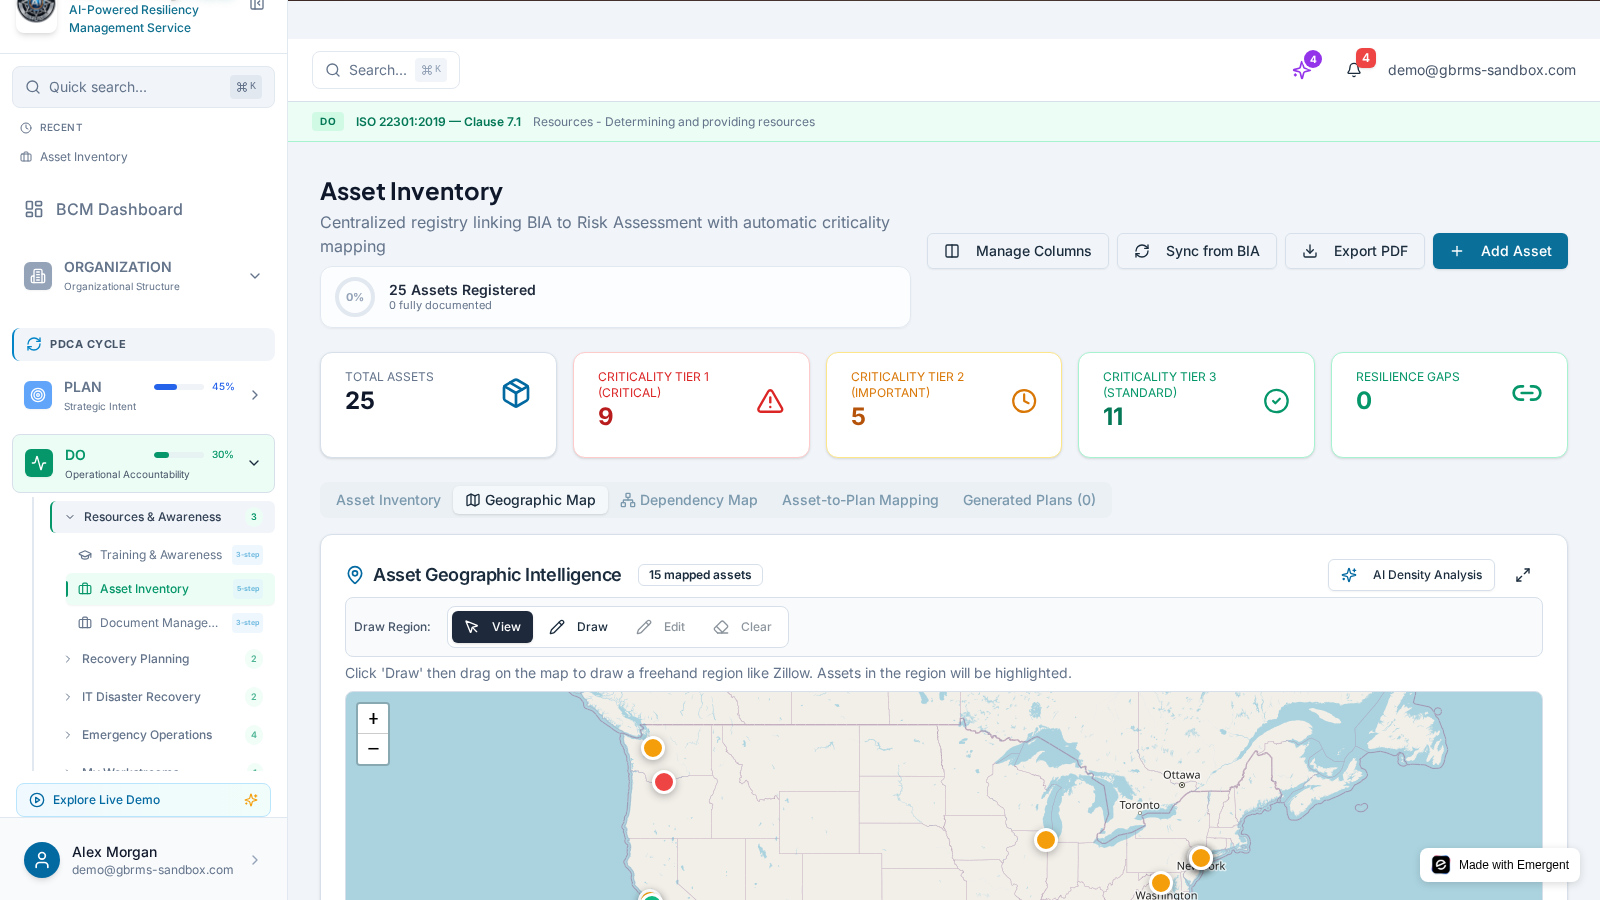The image size is (1600, 900).
Task: Expand the map to fullscreen
Action: click(x=1523, y=575)
